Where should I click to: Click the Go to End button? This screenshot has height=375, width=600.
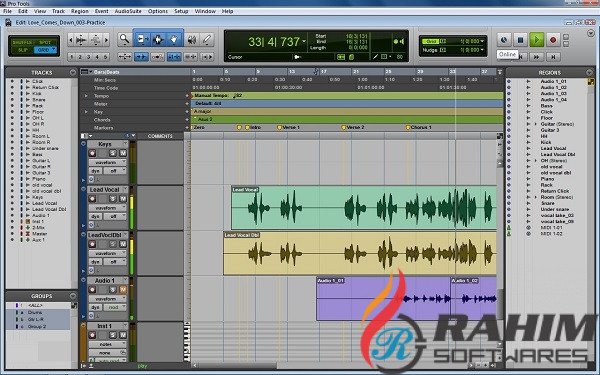click(553, 57)
